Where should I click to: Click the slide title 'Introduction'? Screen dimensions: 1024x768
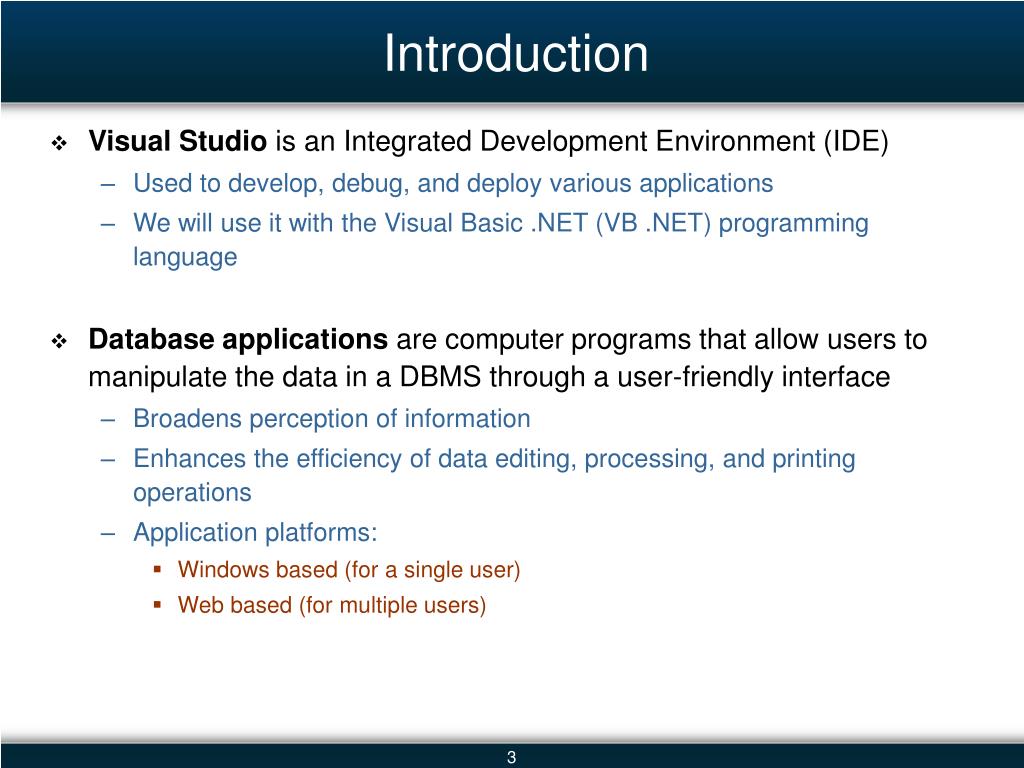(515, 54)
